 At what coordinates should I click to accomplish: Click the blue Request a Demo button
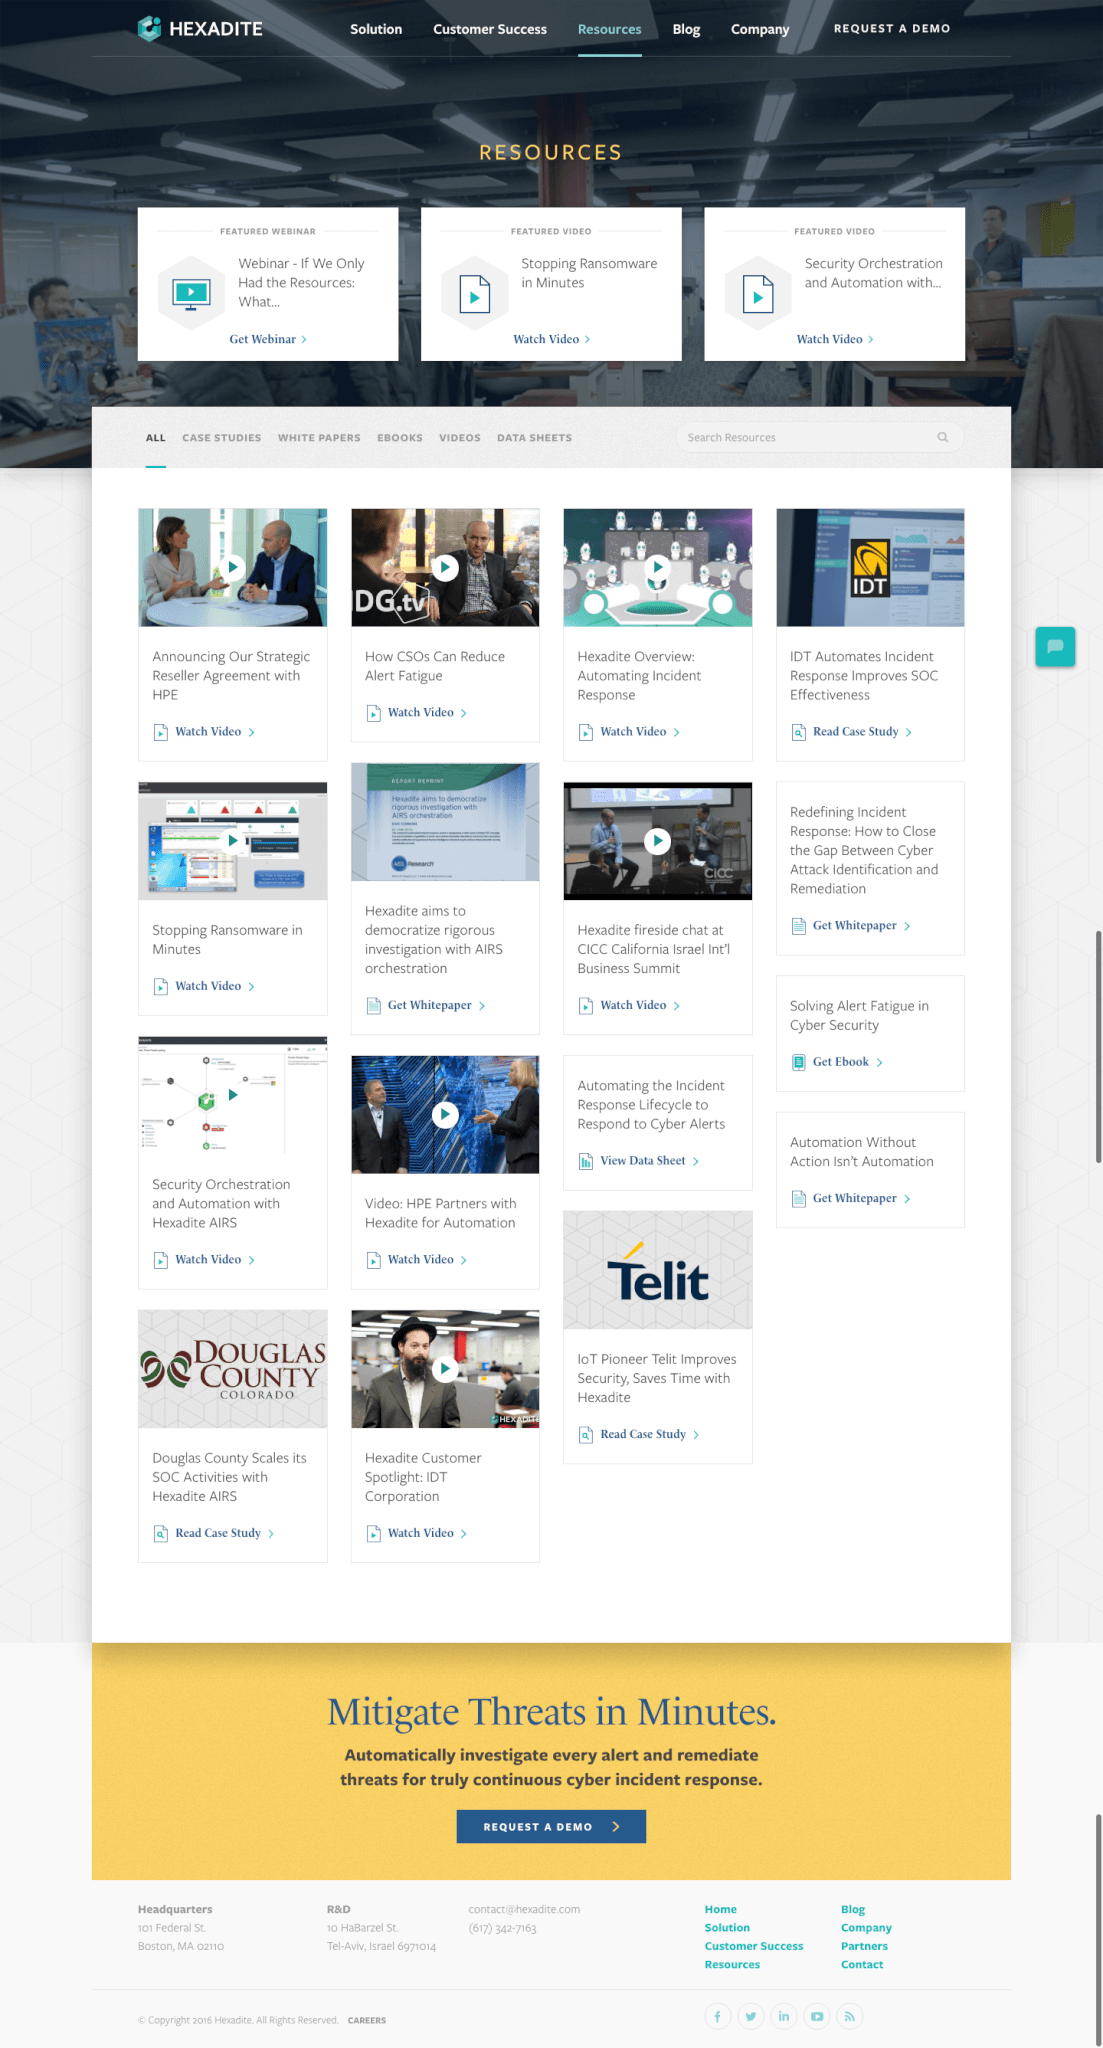551,1826
